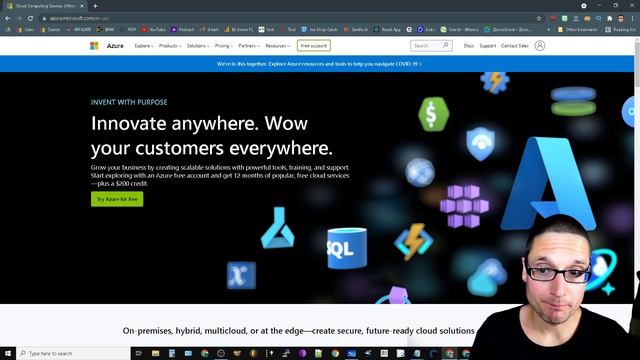Click the blue shield security icon
This screenshot has height=360, width=640.
tap(481, 144)
